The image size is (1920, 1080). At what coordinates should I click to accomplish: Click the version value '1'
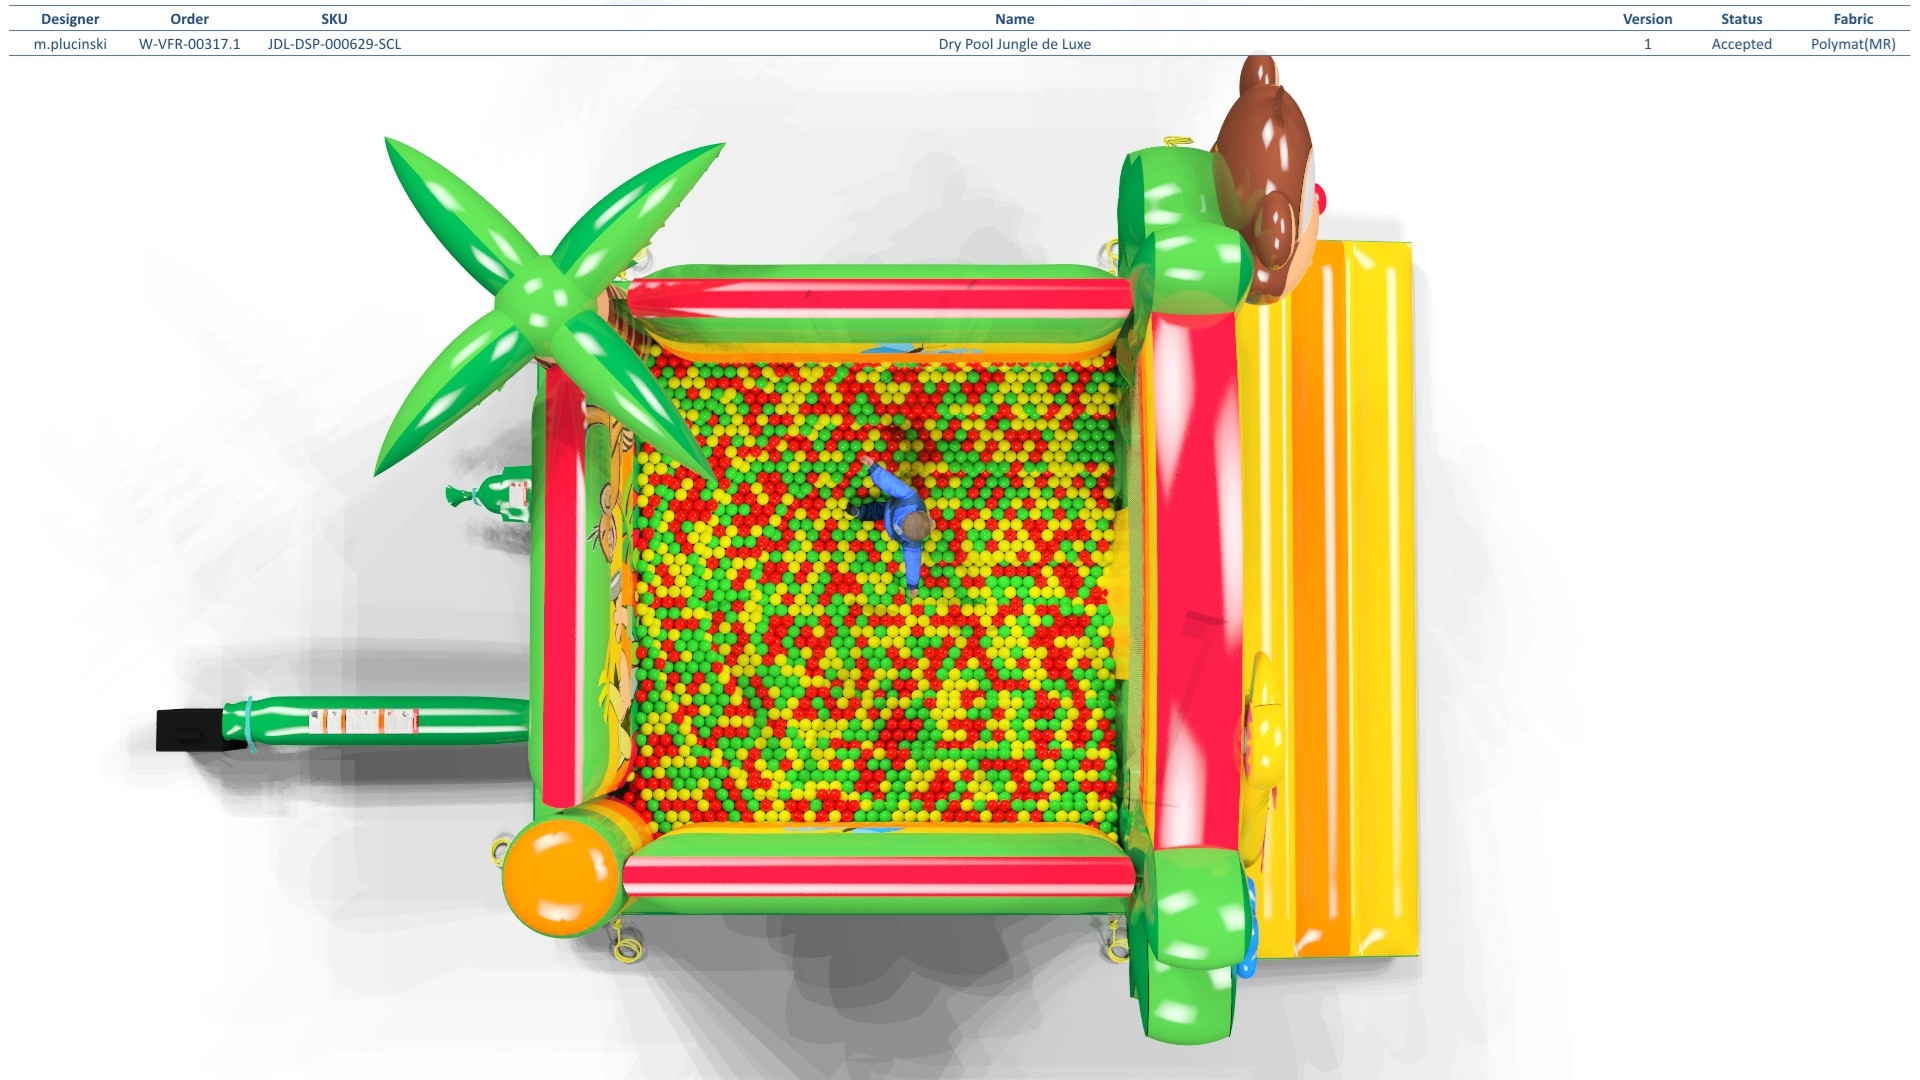pos(1647,44)
